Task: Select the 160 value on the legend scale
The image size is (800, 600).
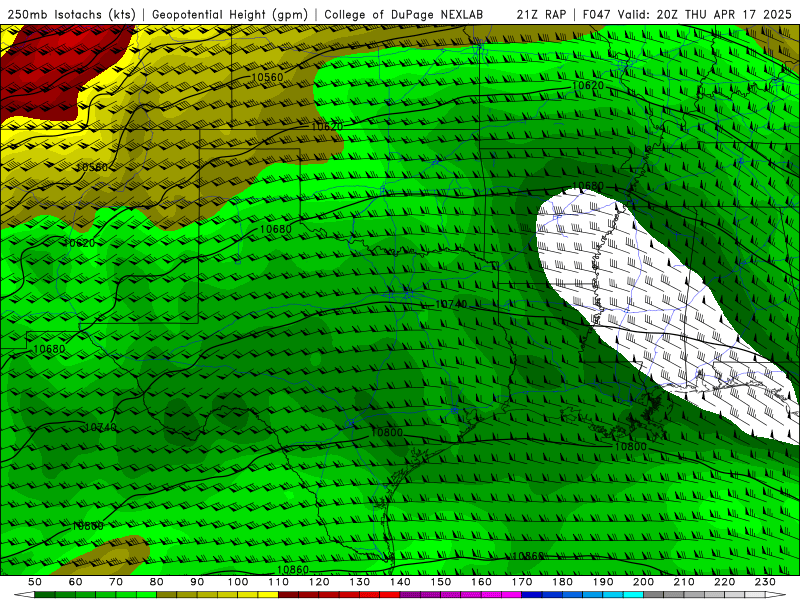Action: point(481,582)
